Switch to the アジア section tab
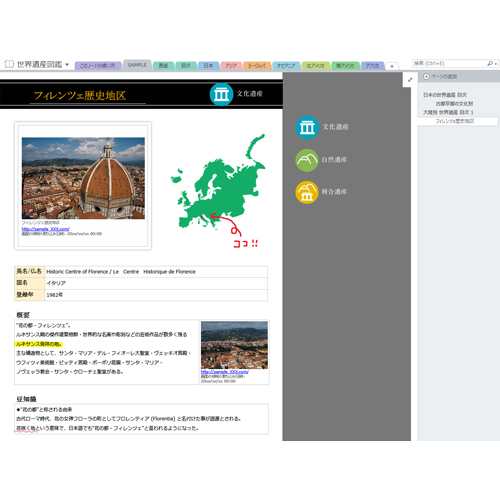Viewport: 500px width, 500px height. [x=231, y=66]
